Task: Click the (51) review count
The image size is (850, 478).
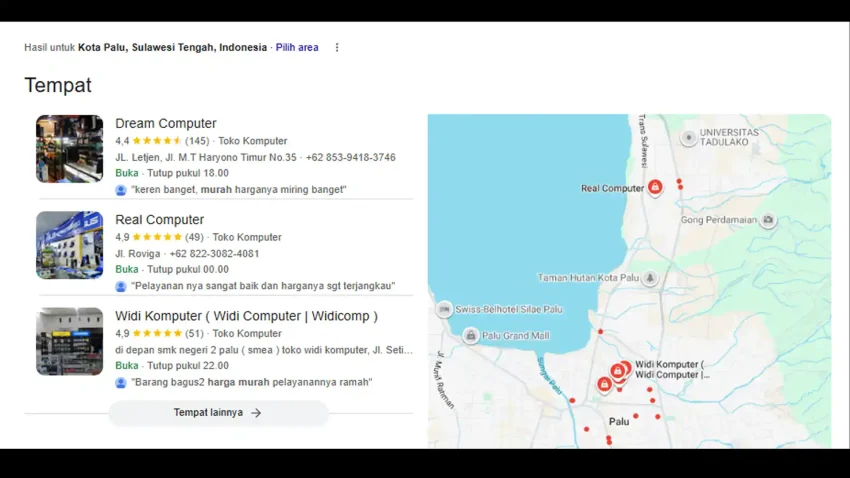Action: click(x=194, y=333)
